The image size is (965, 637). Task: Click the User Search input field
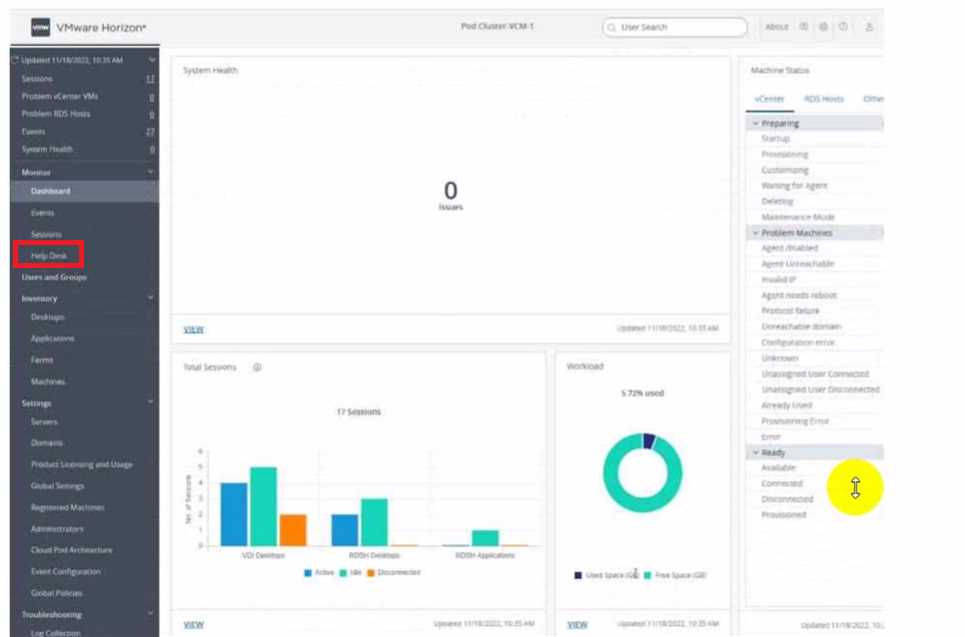[x=680, y=27]
